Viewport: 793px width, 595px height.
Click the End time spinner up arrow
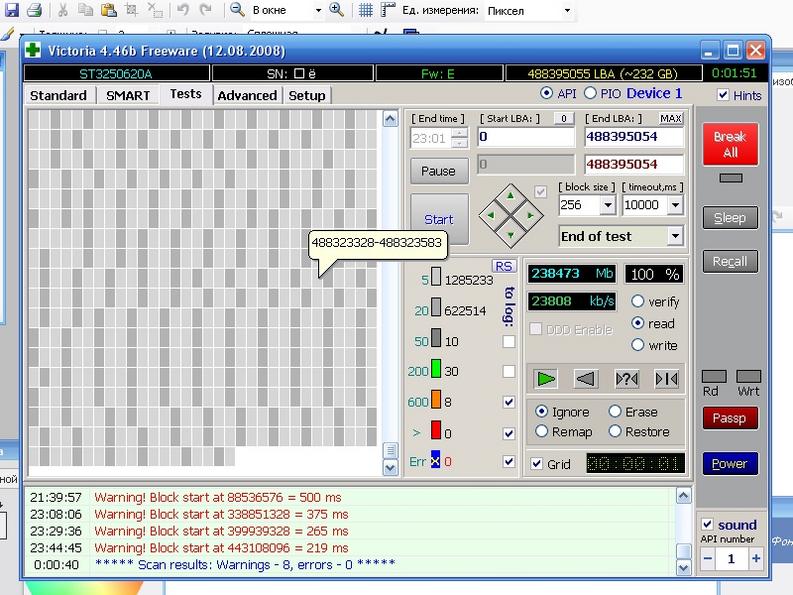(x=459, y=133)
